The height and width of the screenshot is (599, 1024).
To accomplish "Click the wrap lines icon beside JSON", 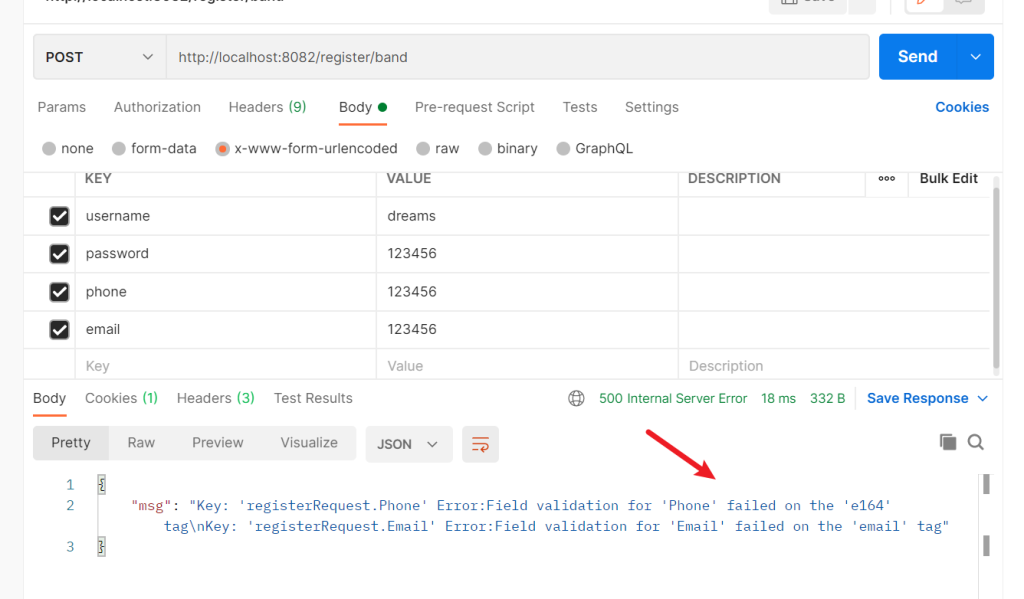I will (x=480, y=444).
